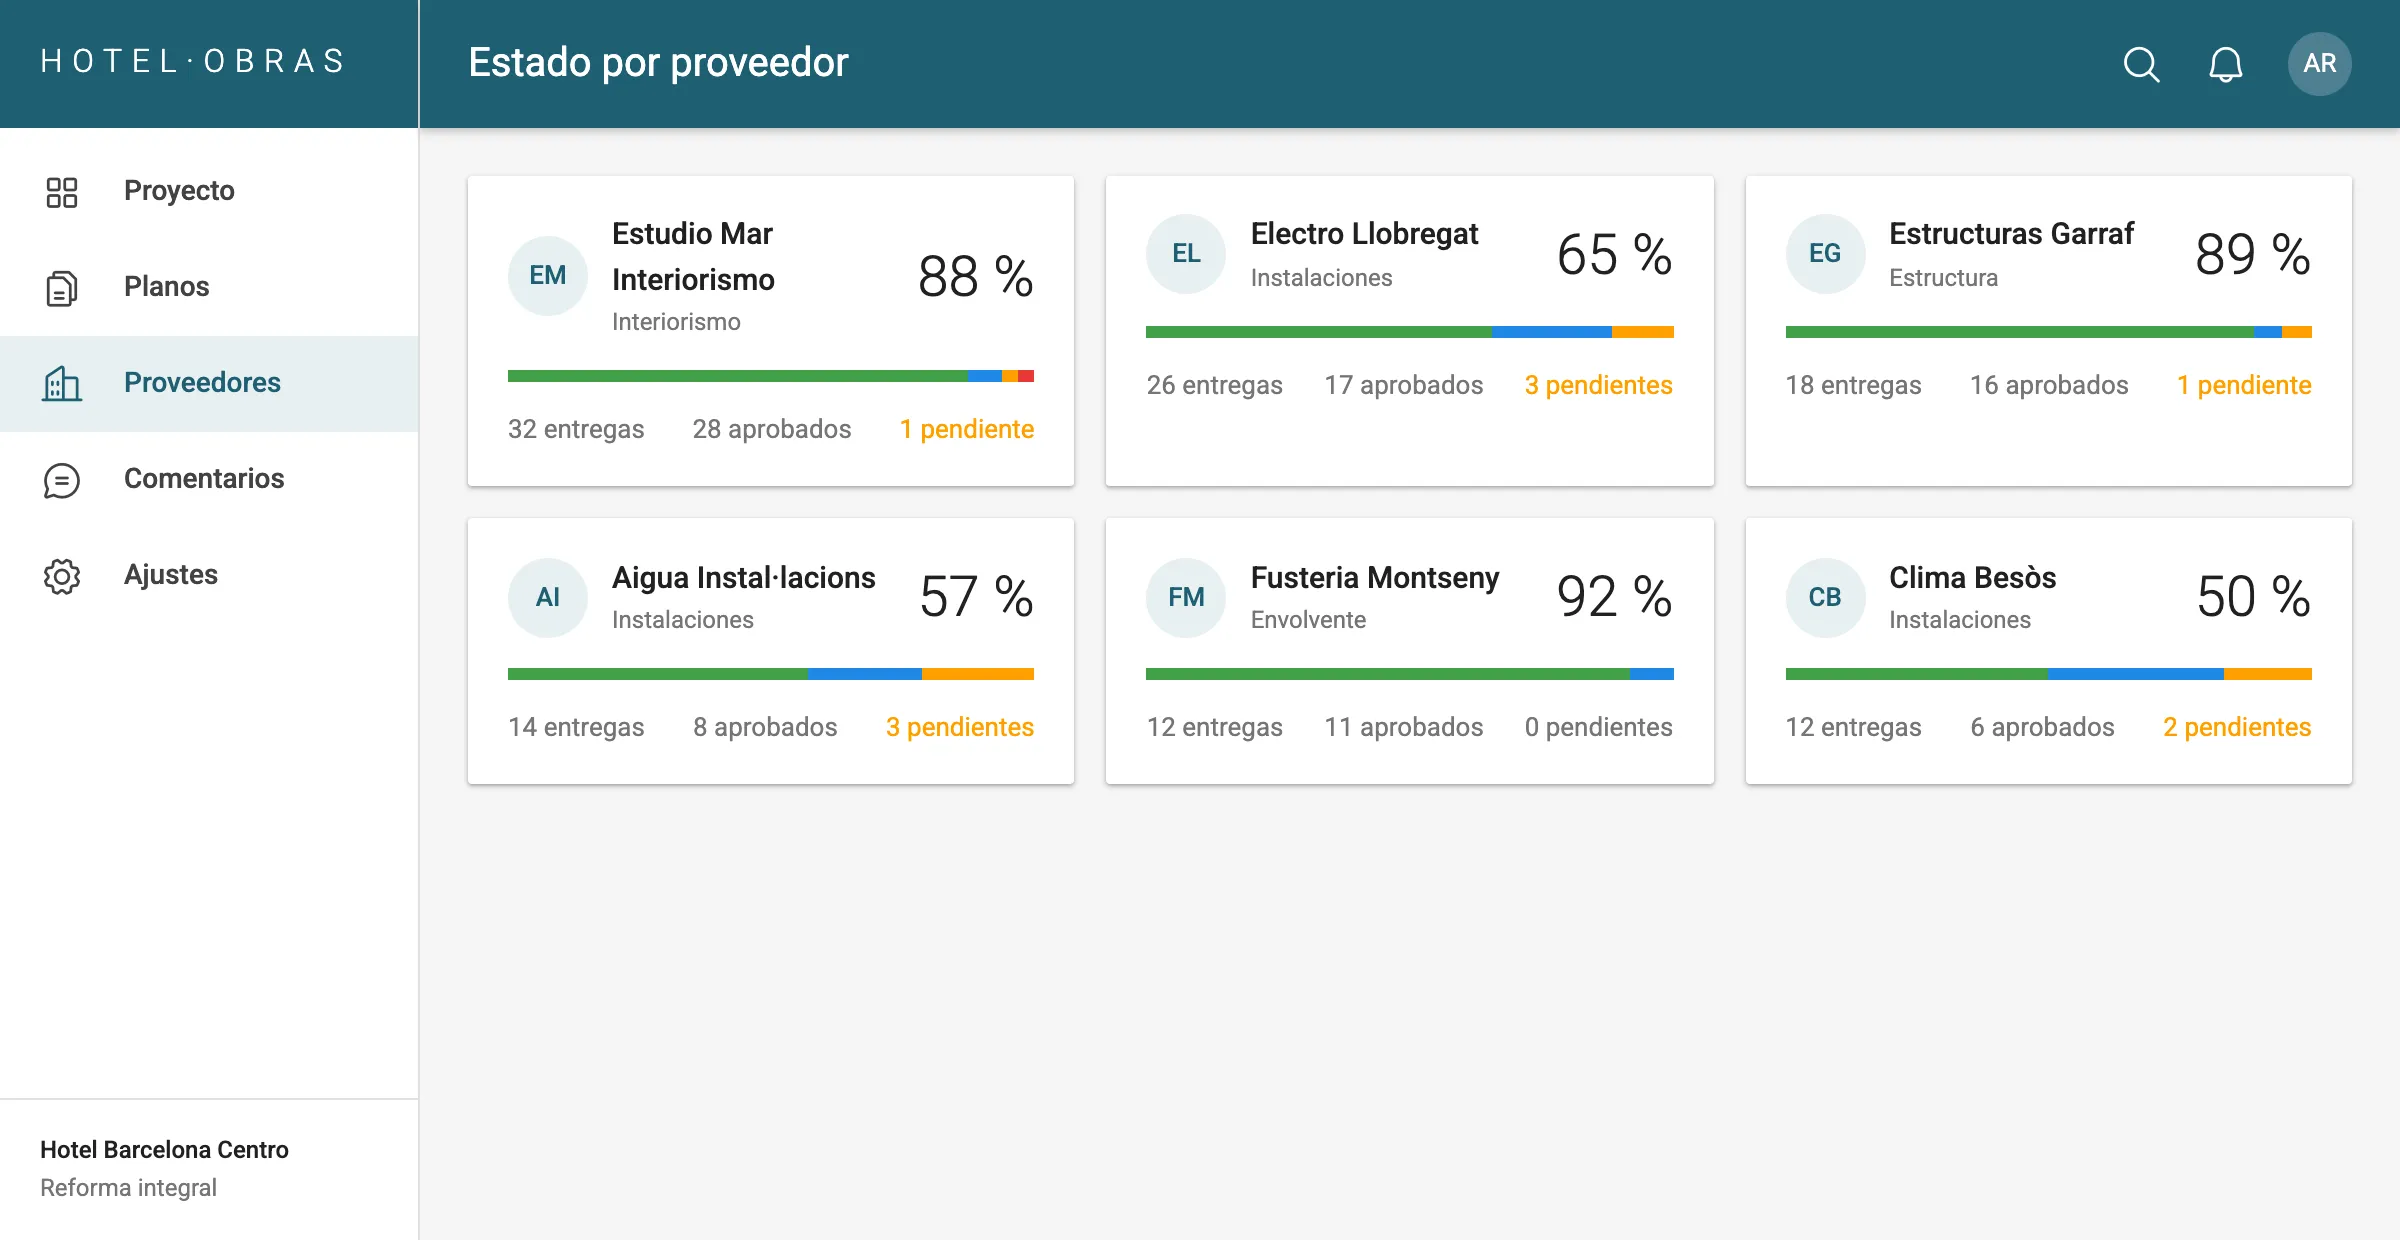Screen dimensions: 2400x1240
Task: Click Clima Besòs progress bar
Action: click(2048, 674)
